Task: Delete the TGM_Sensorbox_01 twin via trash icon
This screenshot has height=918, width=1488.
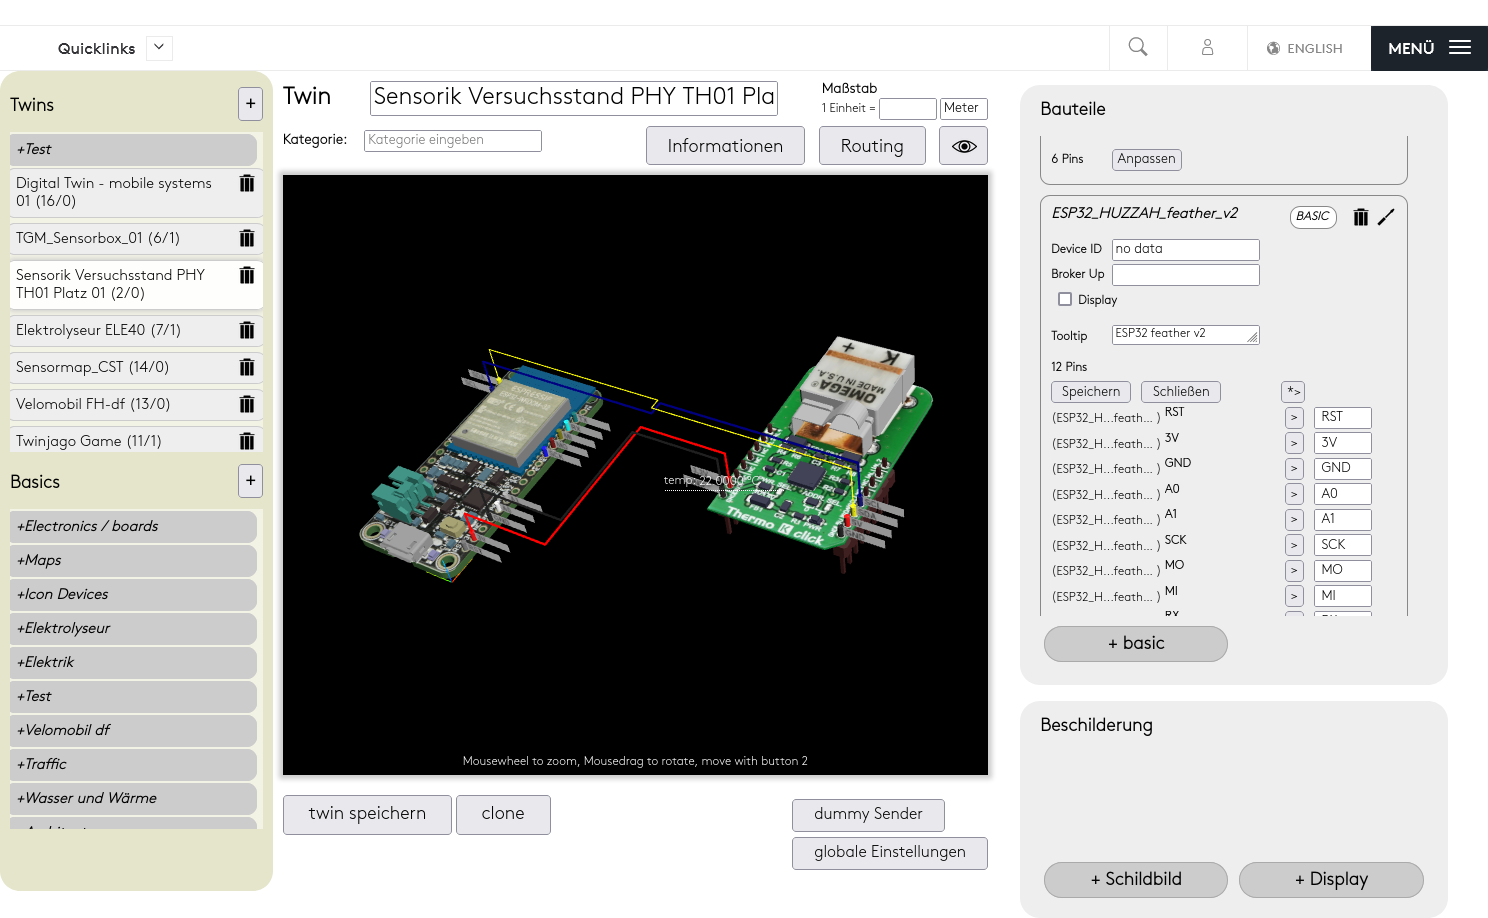Action: (246, 238)
